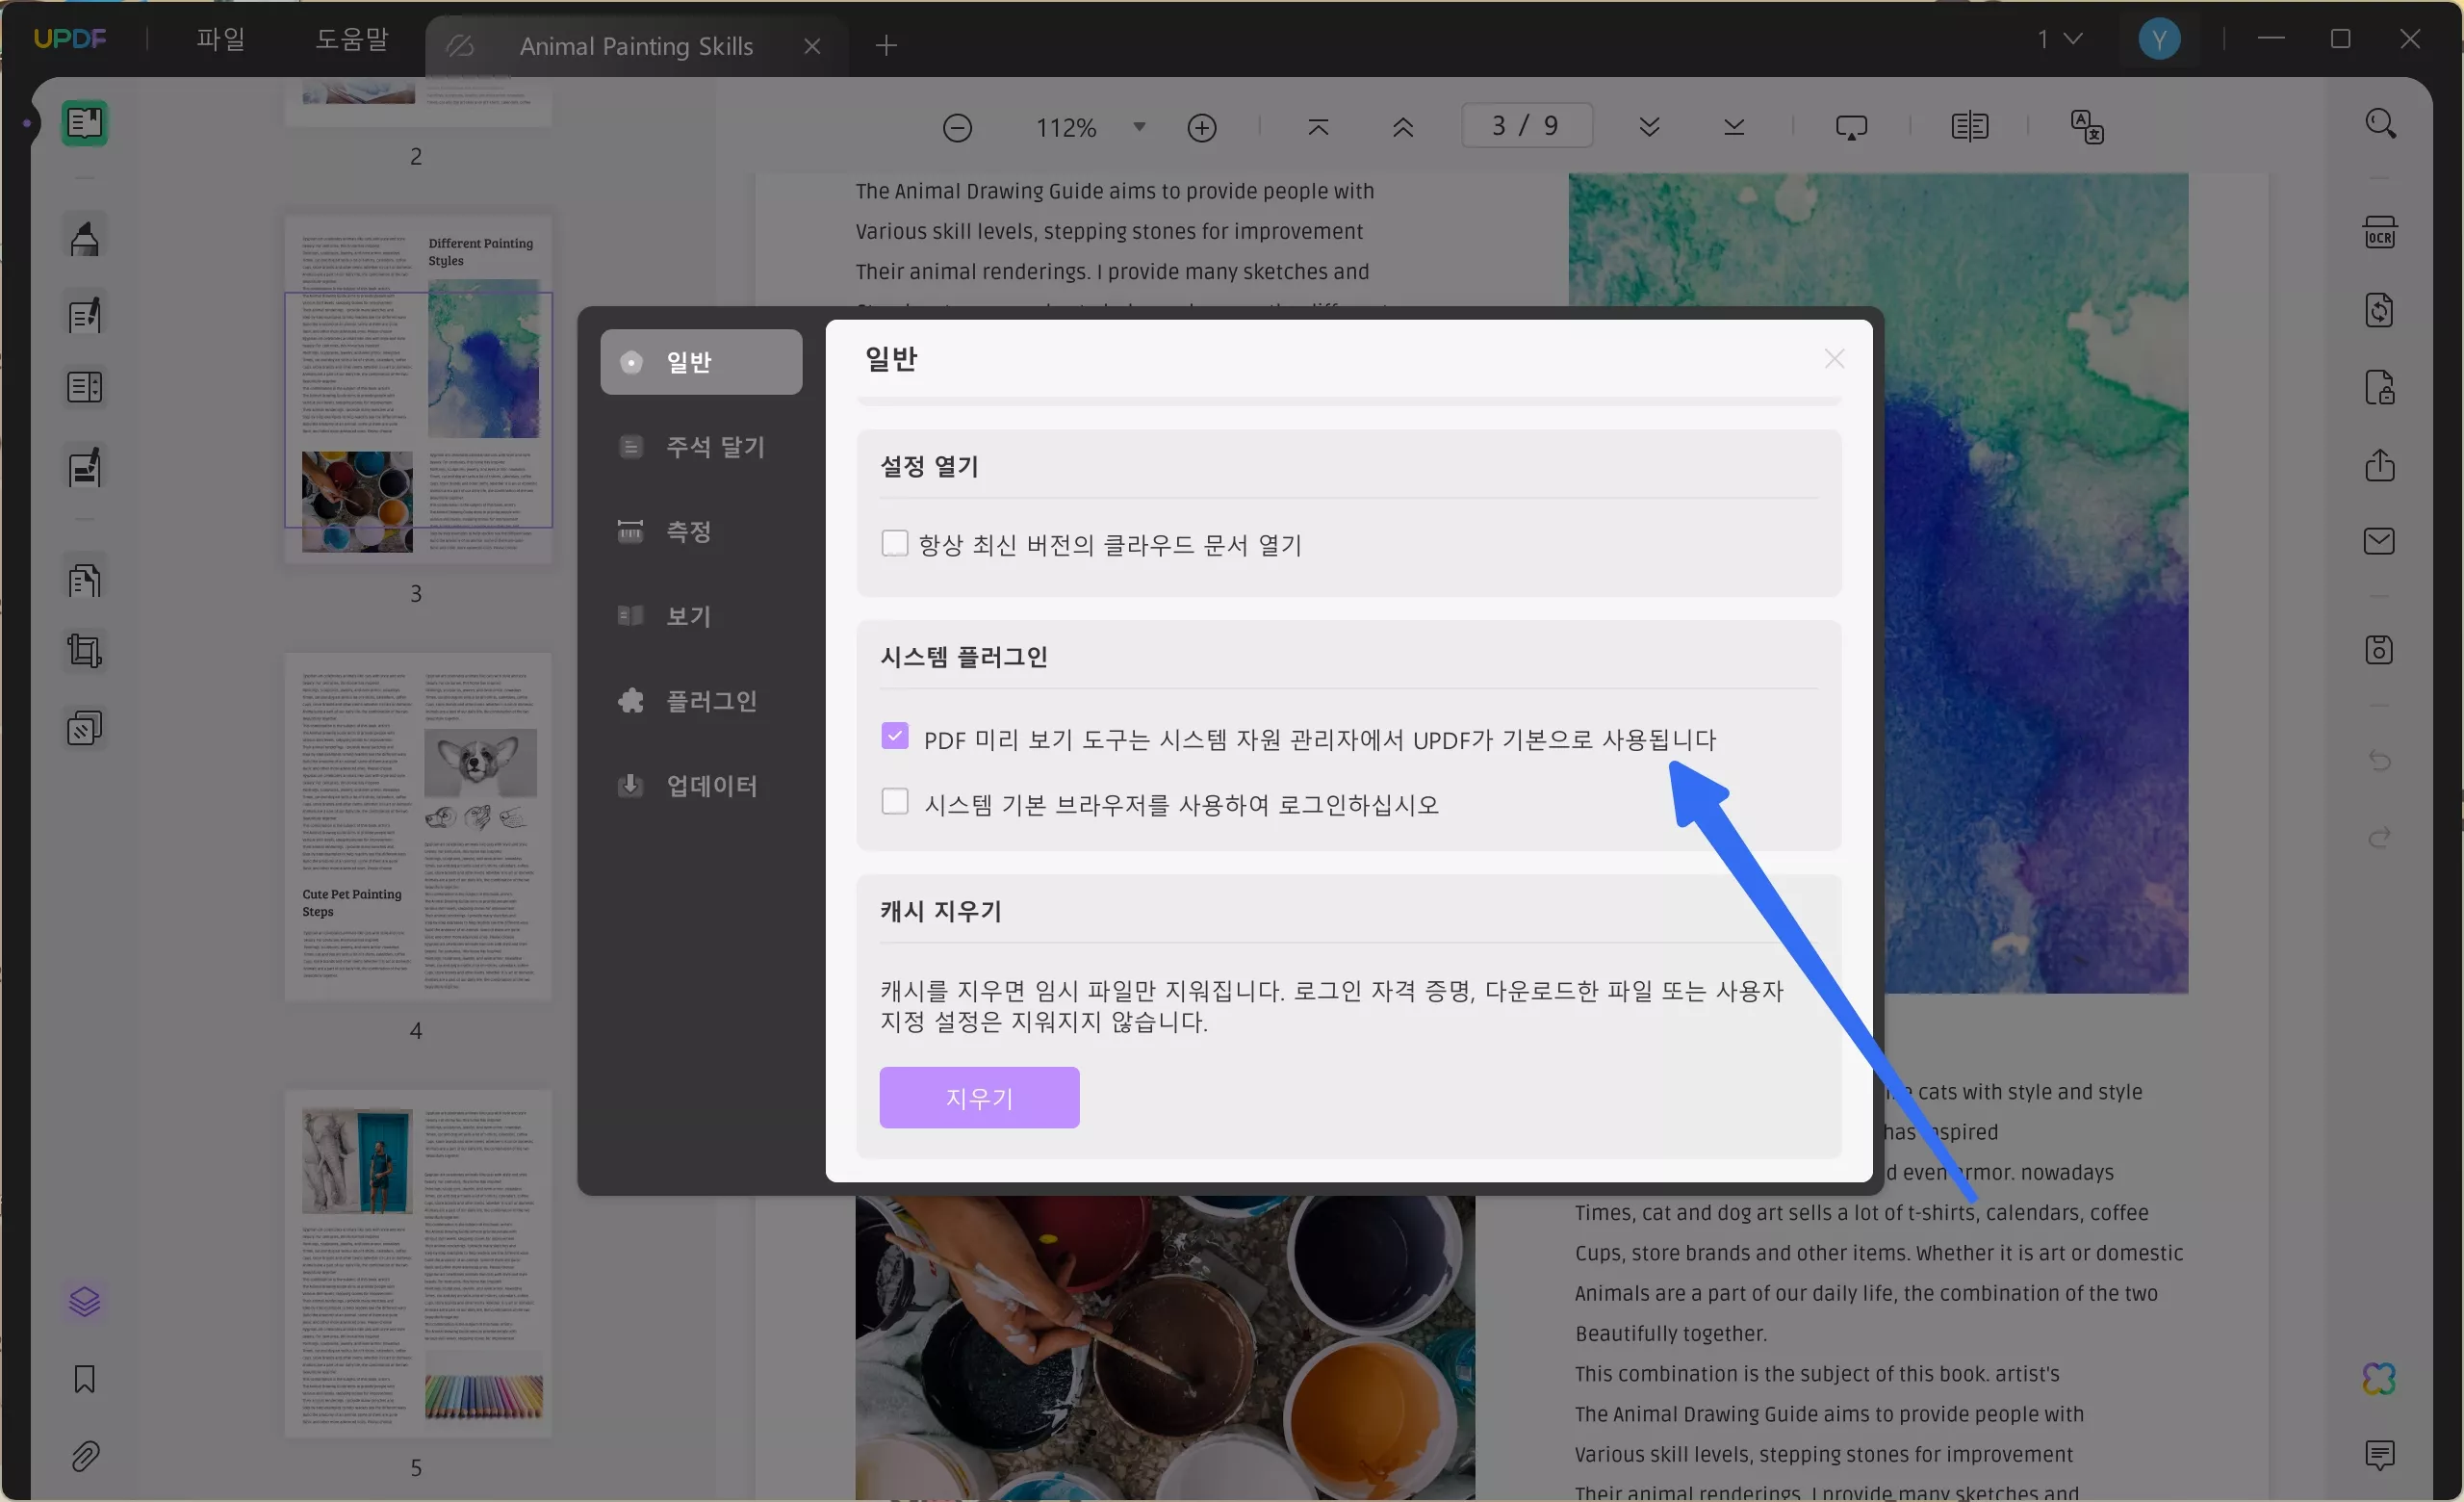Image resolution: width=2464 pixels, height=1502 pixels.
Task: Run the OCR recognition tool
Action: 2380,233
